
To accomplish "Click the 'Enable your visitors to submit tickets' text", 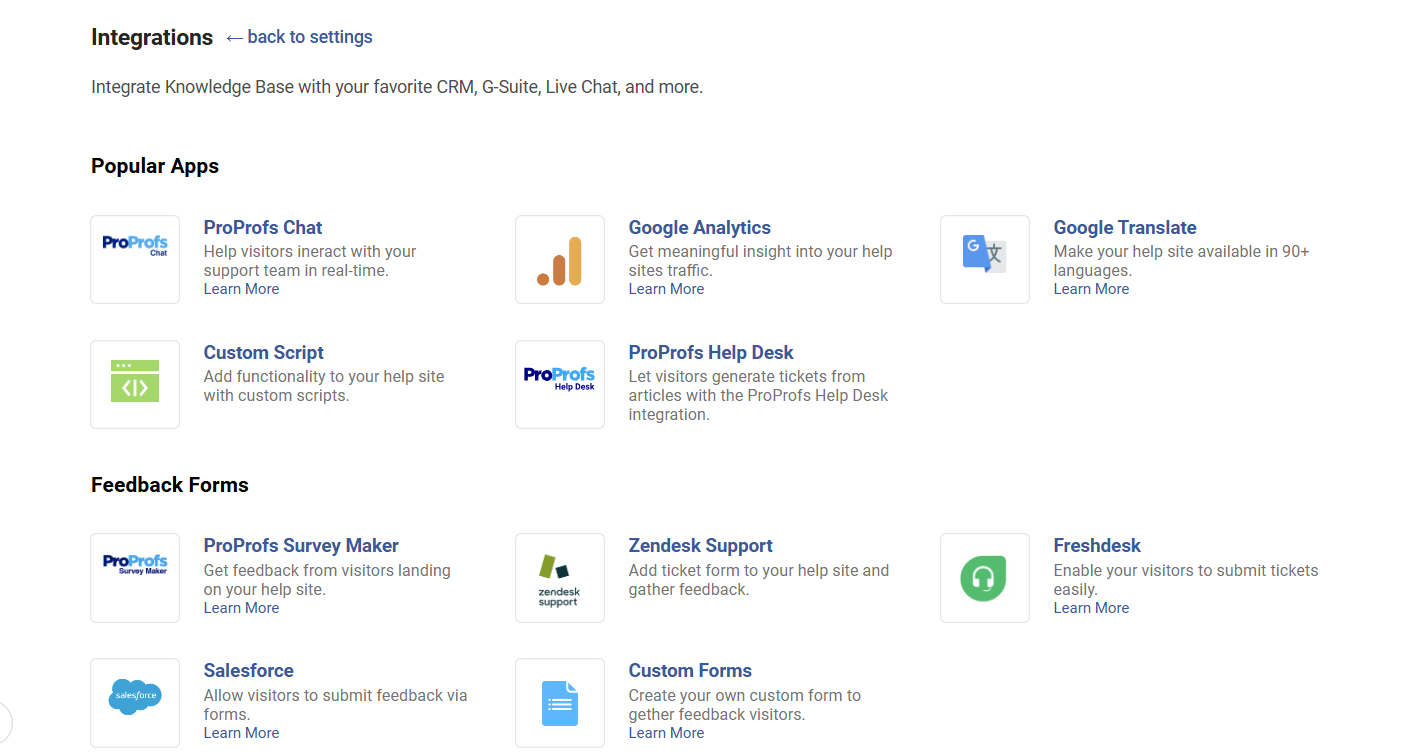I will [1186, 580].
